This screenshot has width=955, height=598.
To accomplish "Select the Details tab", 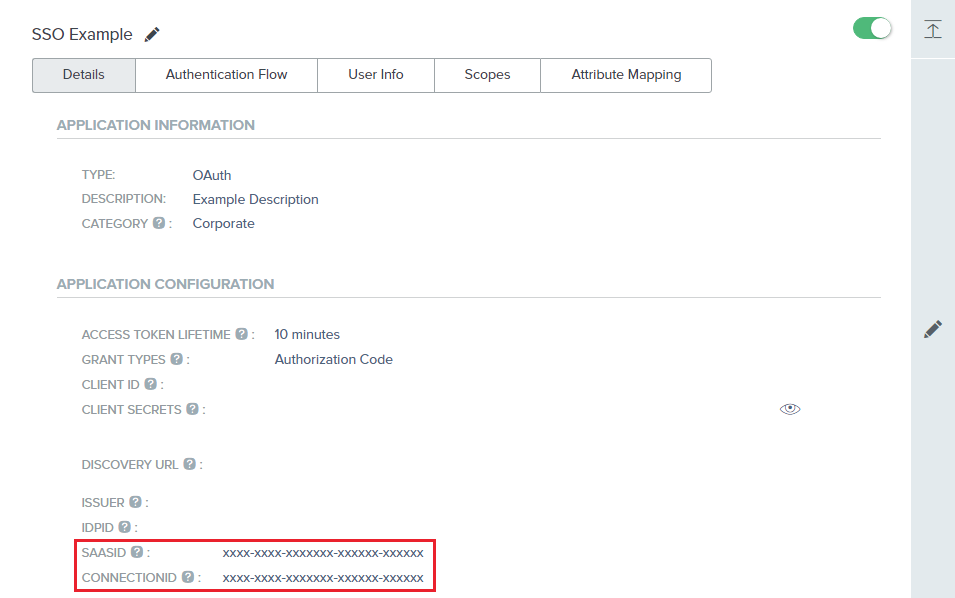I will click(83, 74).
